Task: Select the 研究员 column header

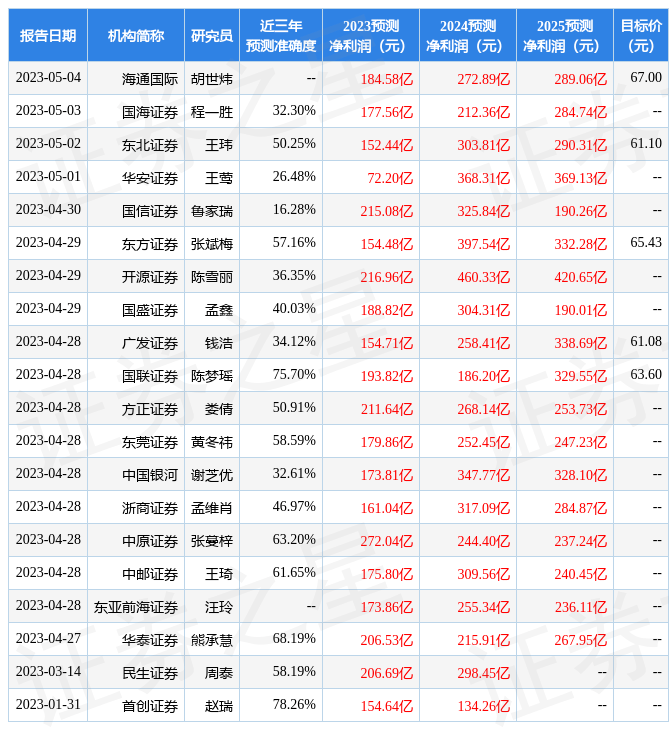Action: tap(212, 36)
